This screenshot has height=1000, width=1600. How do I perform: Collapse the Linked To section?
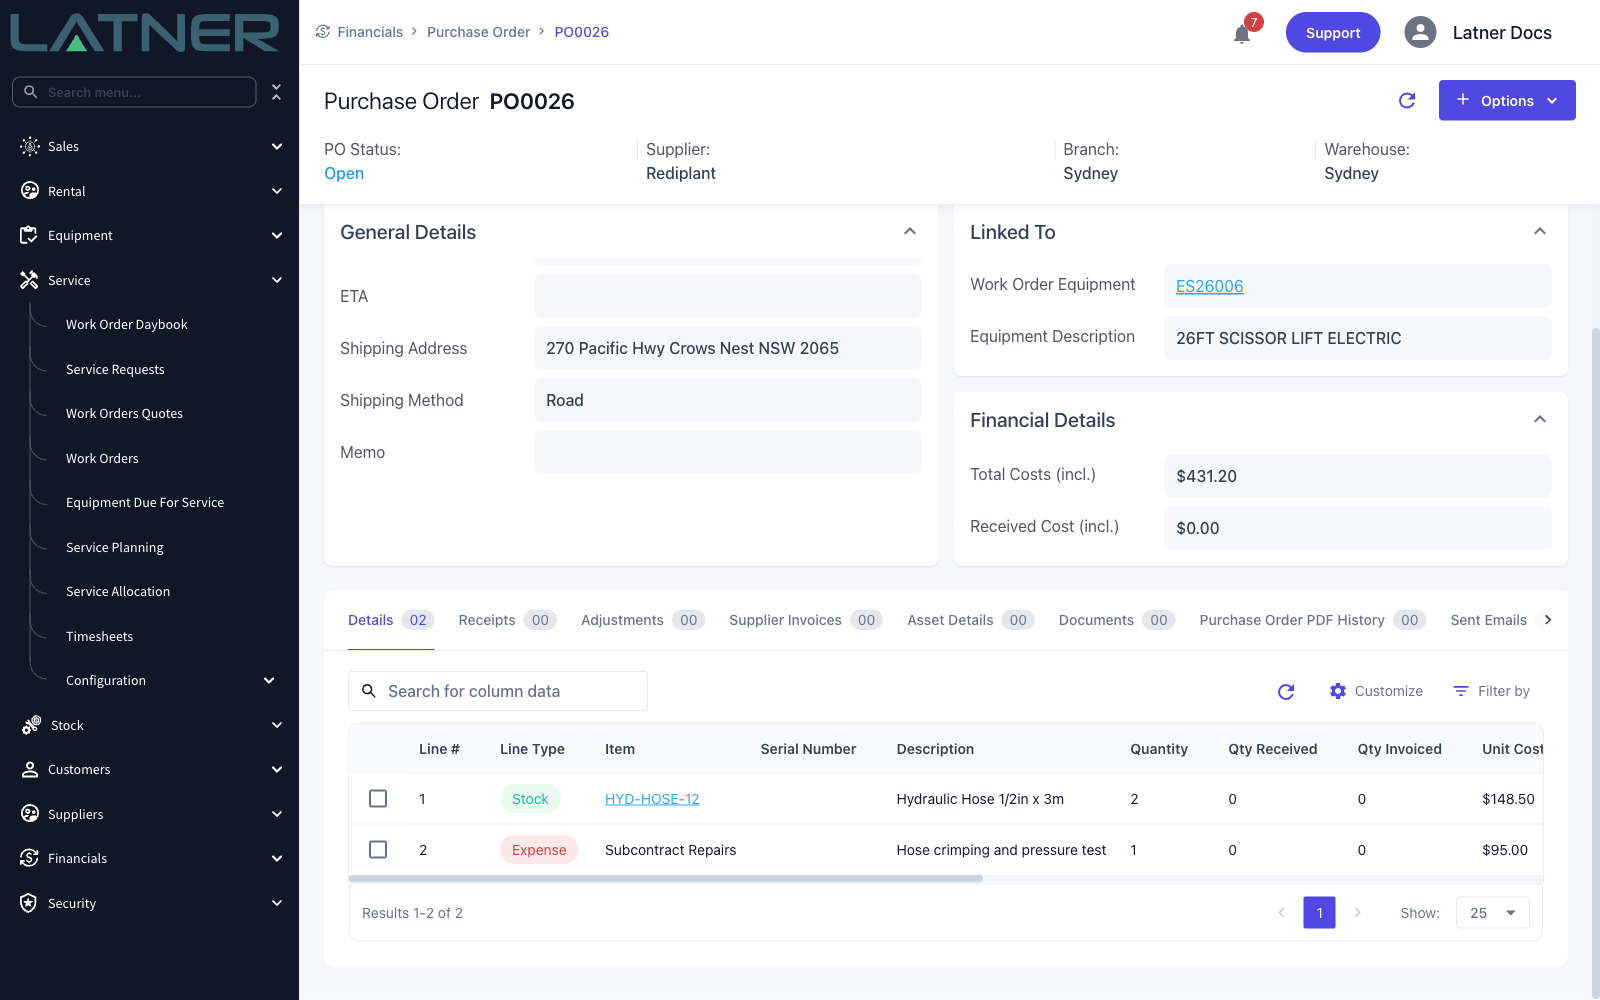(1540, 231)
